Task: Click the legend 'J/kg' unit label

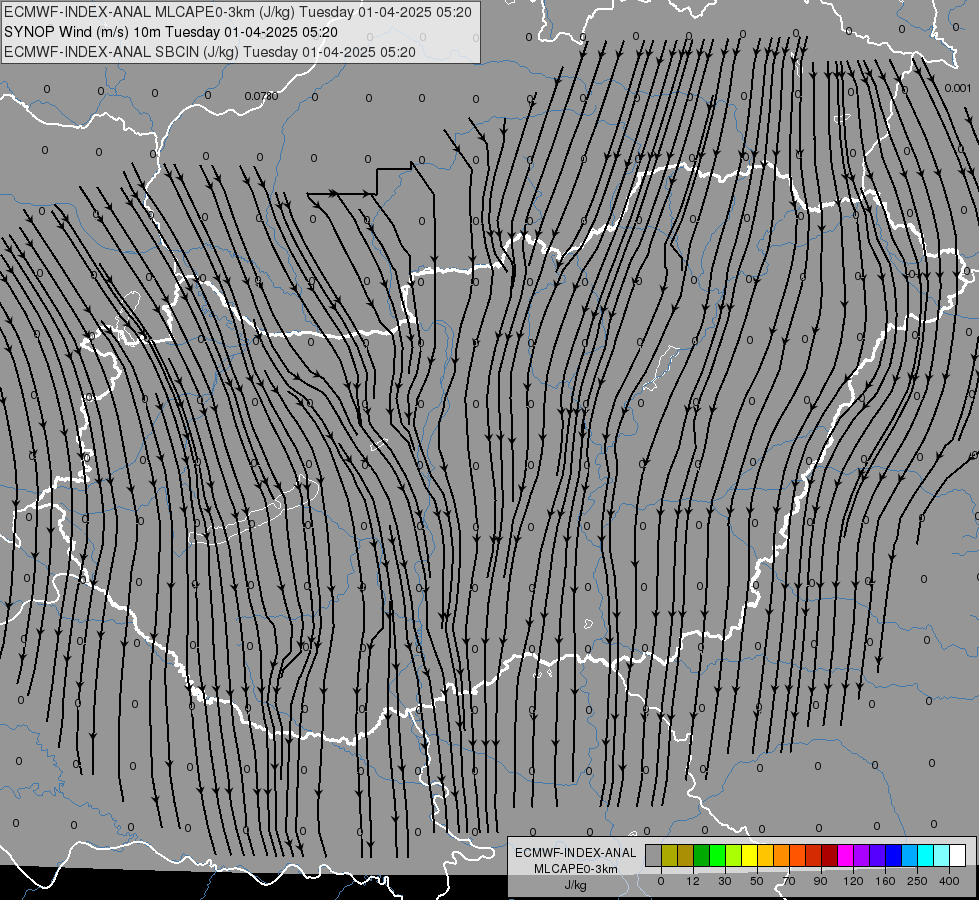Action: (576, 885)
